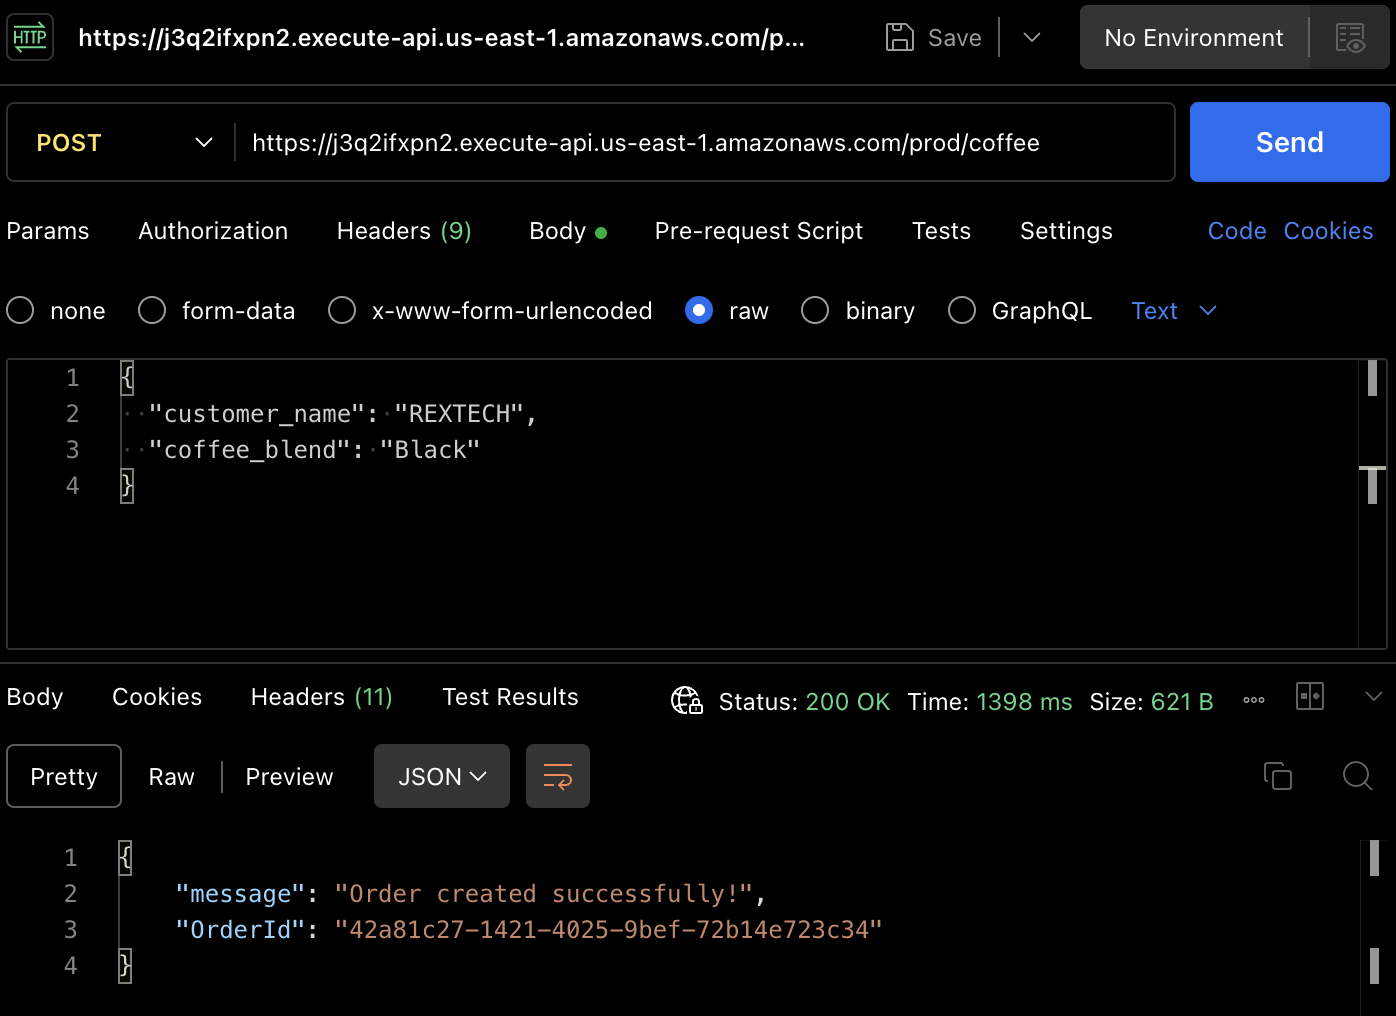This screenshot has width=1396, height=1016.
Task: Click the HTTP request type icon
Action: tap(30, 38)
